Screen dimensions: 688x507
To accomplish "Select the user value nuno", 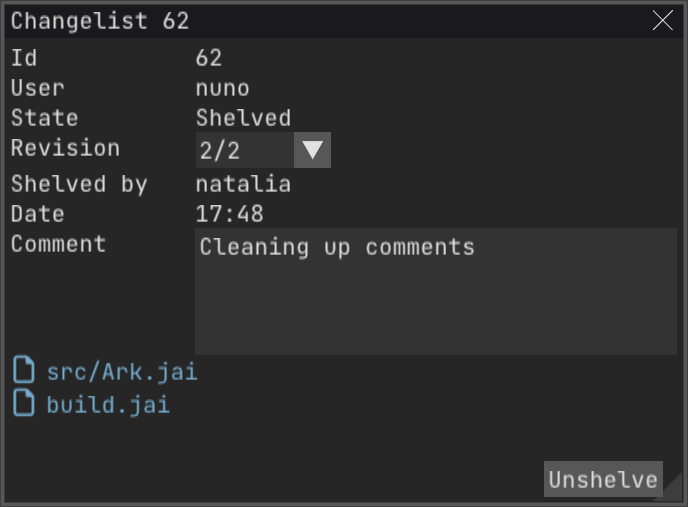I will [223, 88].
